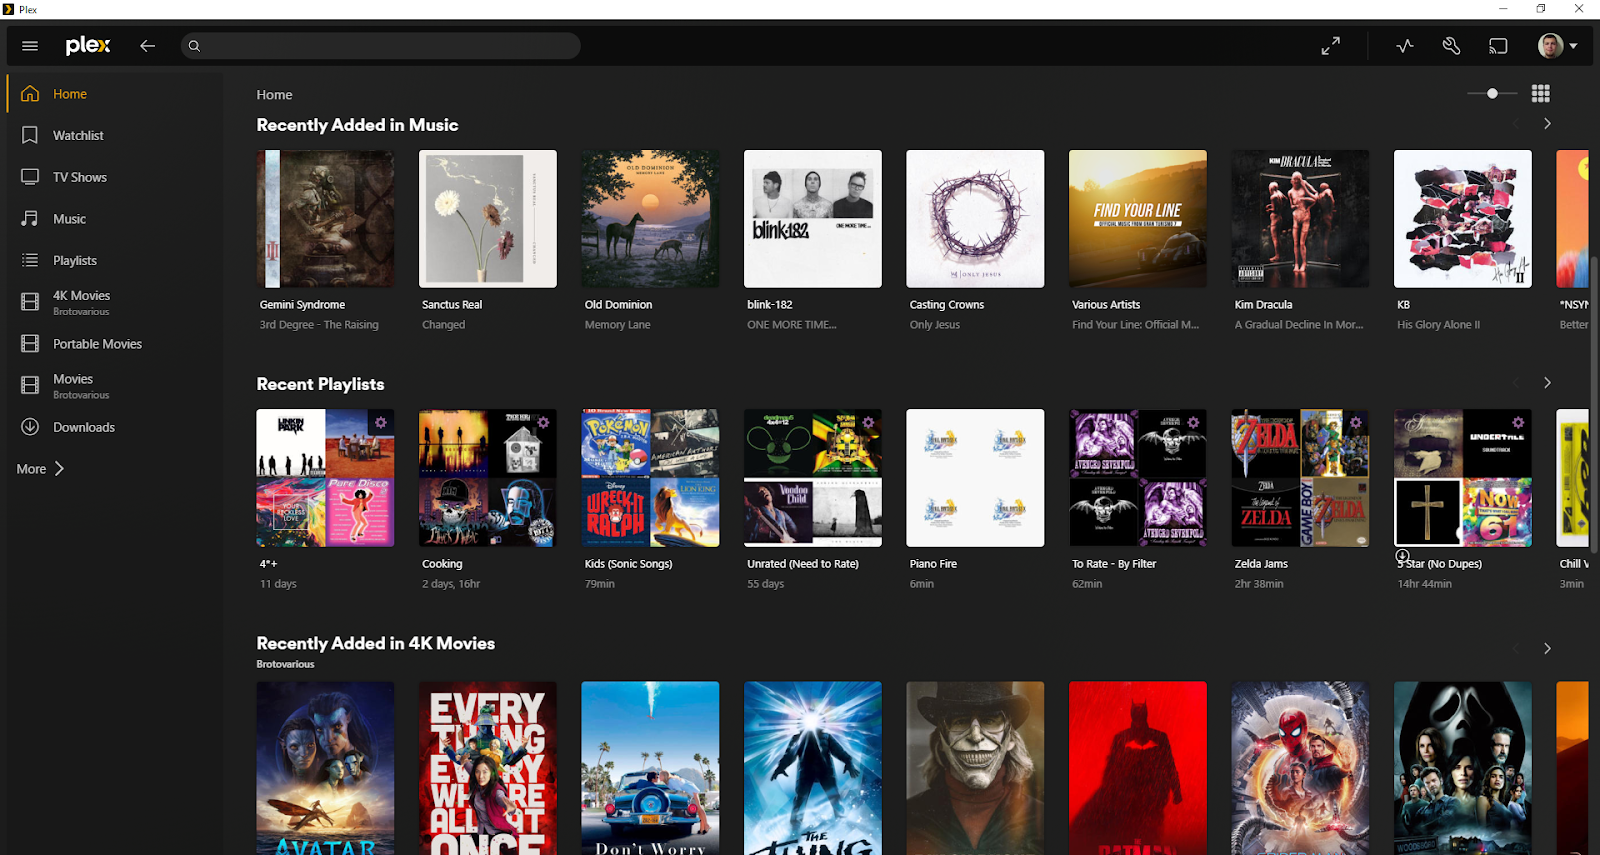This screenshot has width=1600, height=855.
Task: Open 4K Movies Brotovarious library
Action: pyautogui.click(x=114, y=302)
